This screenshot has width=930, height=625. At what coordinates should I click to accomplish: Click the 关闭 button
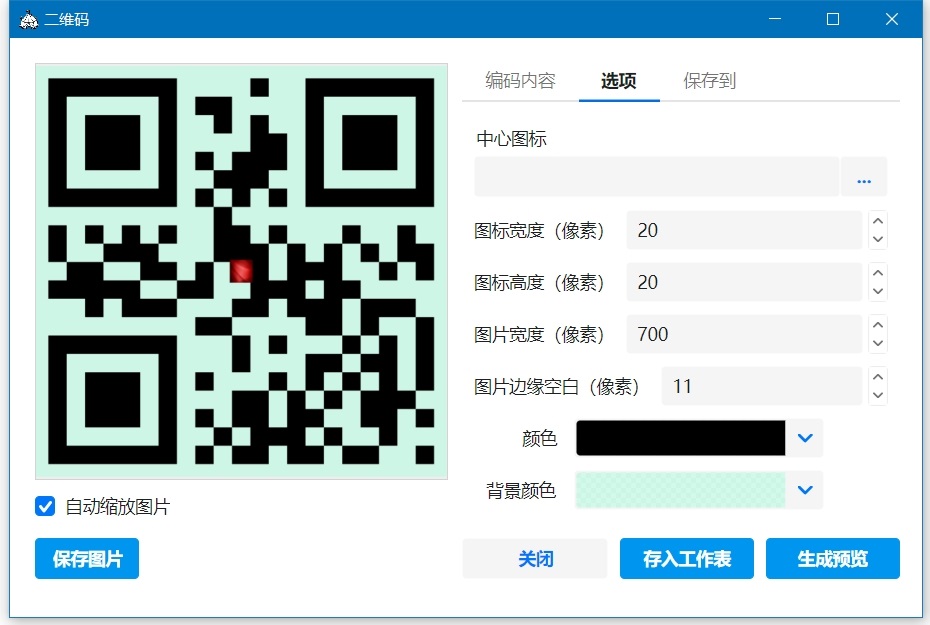coord(535,559)
